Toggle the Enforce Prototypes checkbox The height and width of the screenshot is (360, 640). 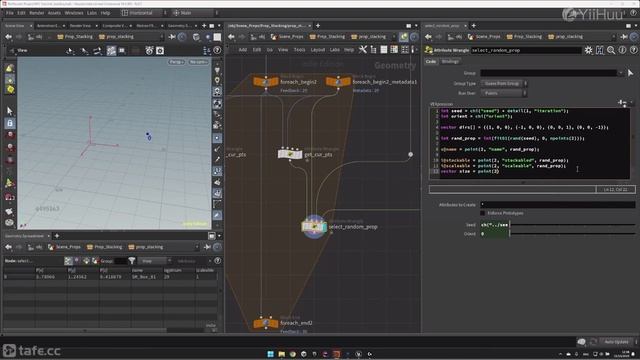click(482, 213)
